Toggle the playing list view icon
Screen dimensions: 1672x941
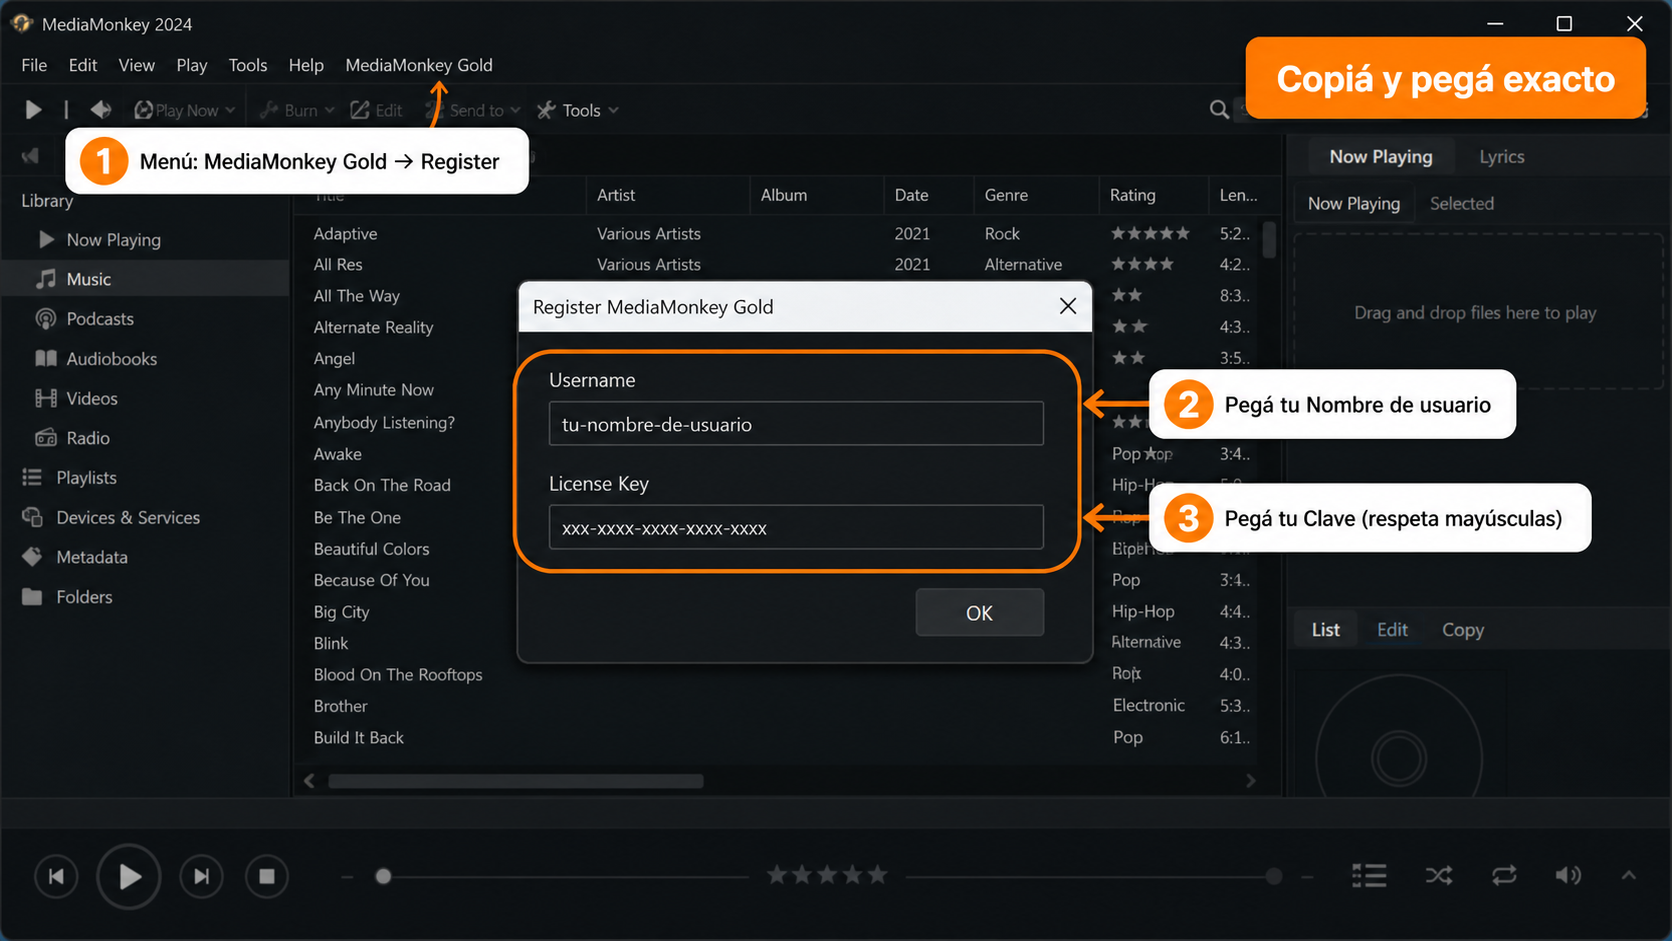(x=1369, y=876)
